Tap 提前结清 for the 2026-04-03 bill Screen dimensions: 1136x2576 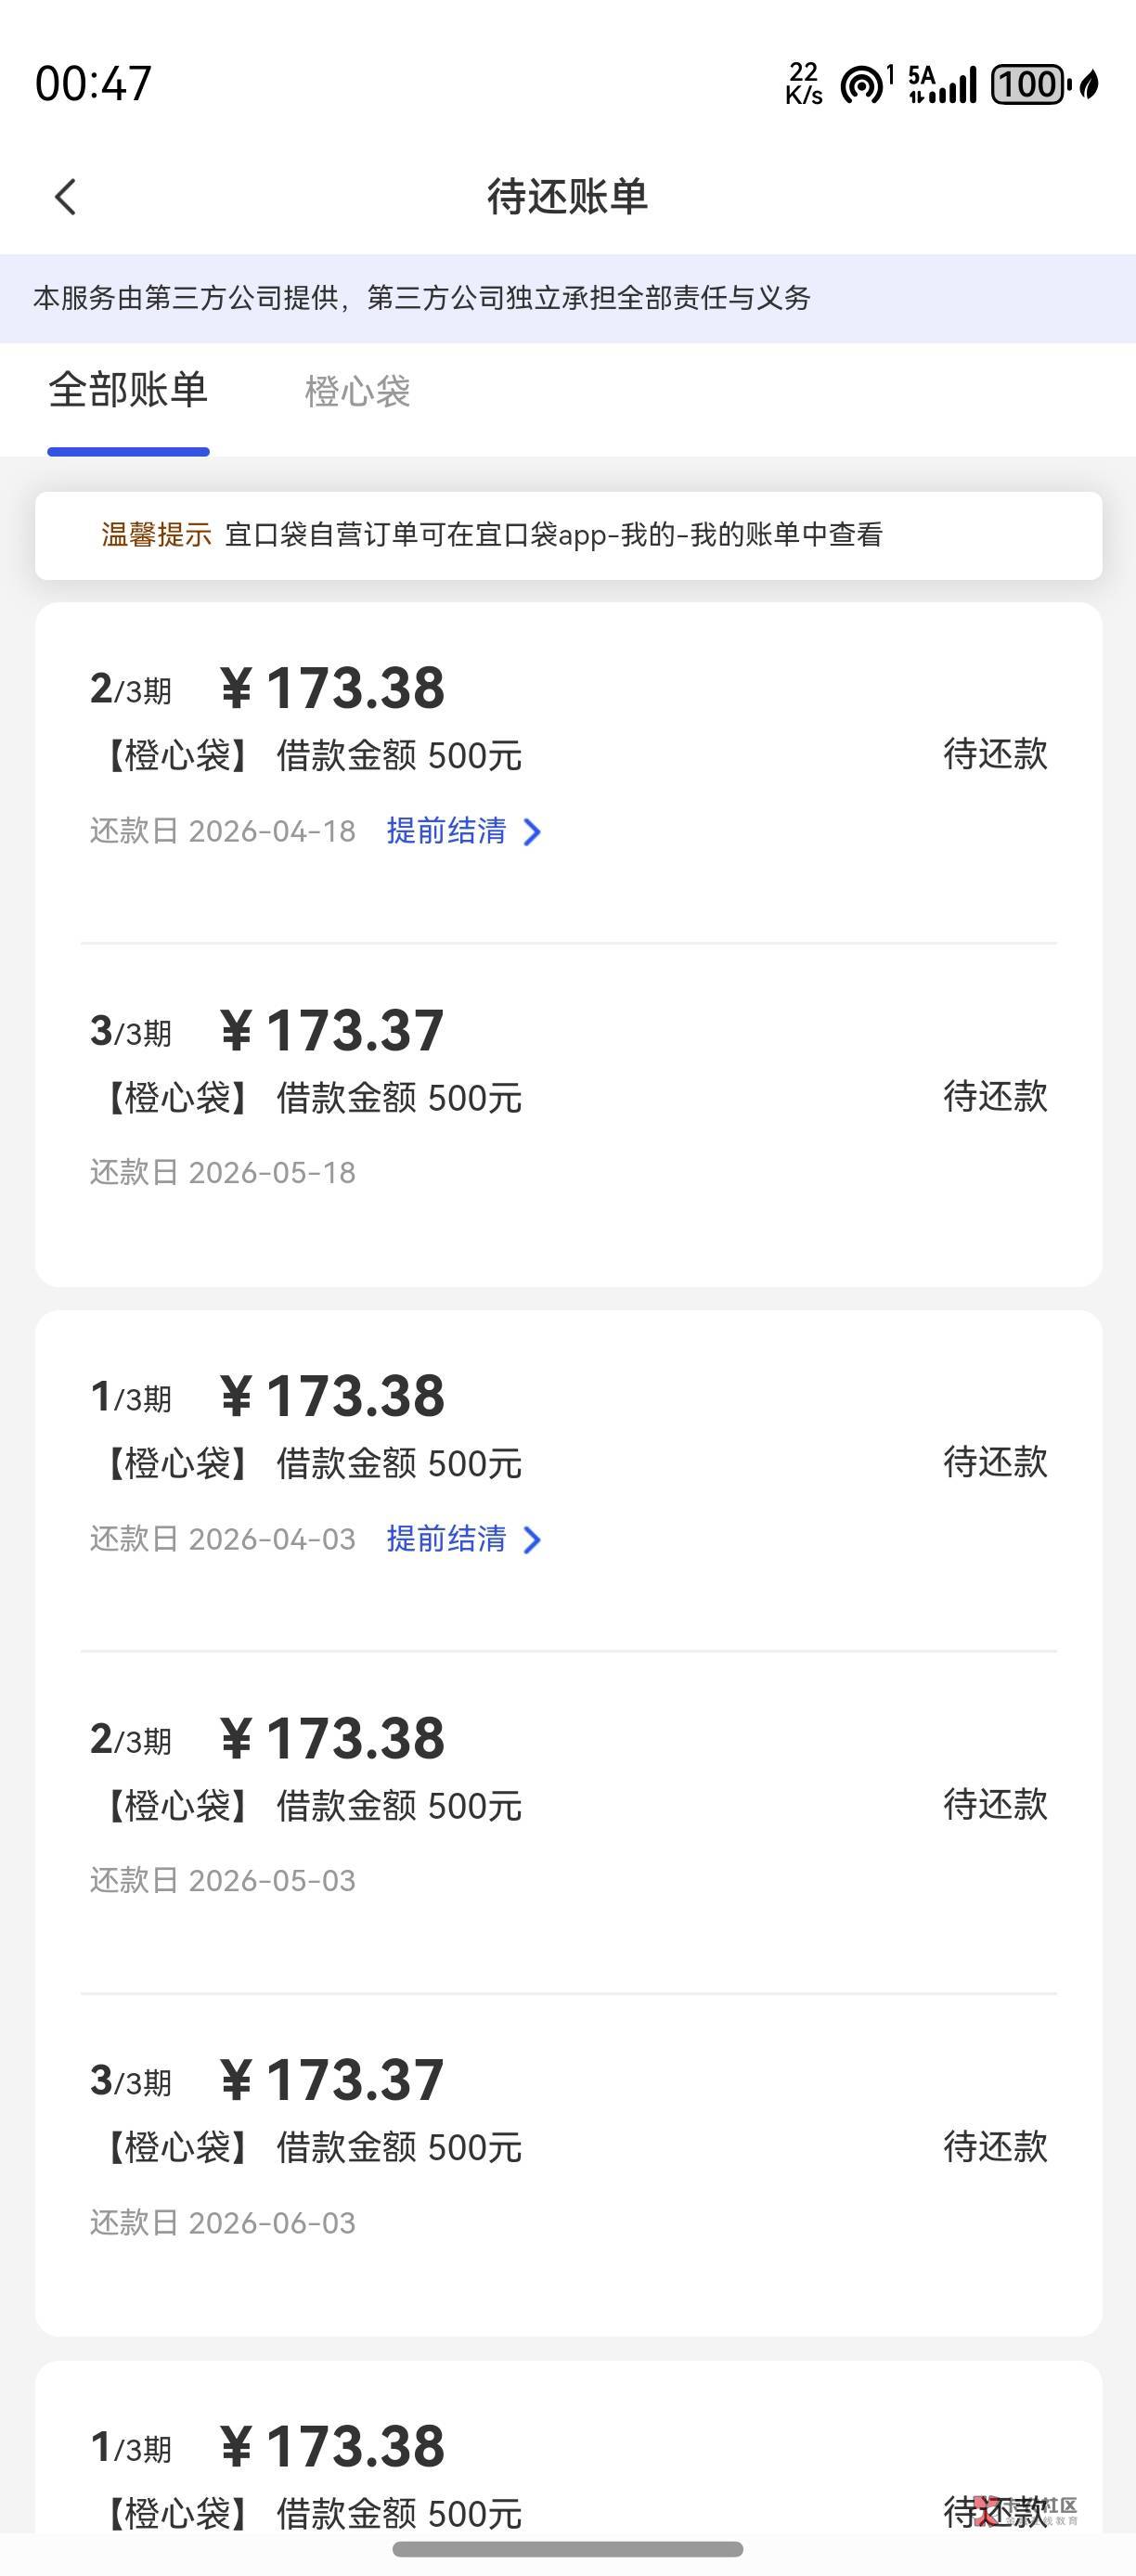click(446, 1539)
